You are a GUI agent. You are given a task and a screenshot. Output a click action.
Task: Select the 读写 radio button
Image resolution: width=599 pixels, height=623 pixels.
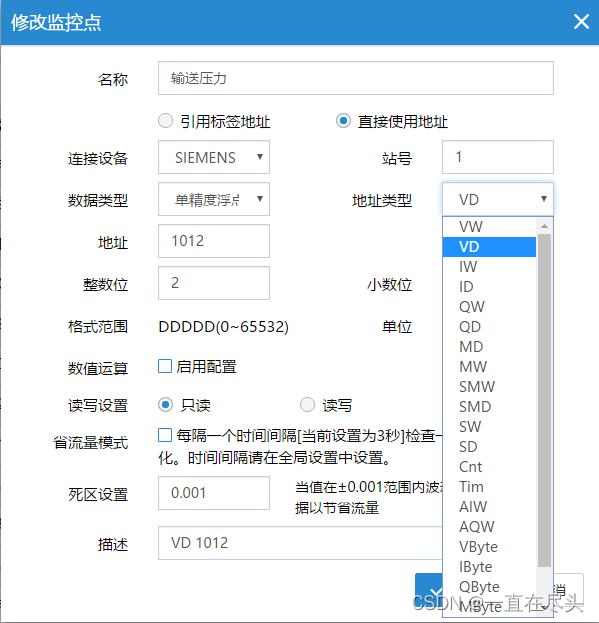coord(307,405)
